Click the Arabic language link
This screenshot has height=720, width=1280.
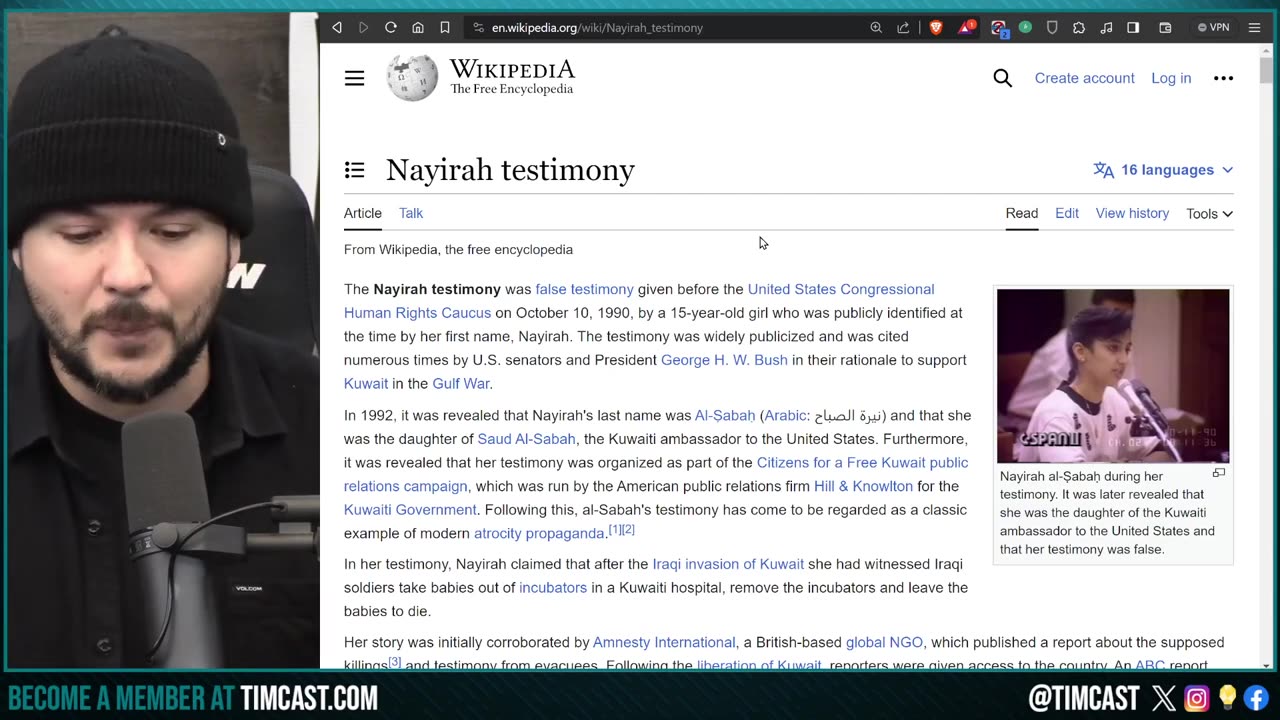click(785, 415)
